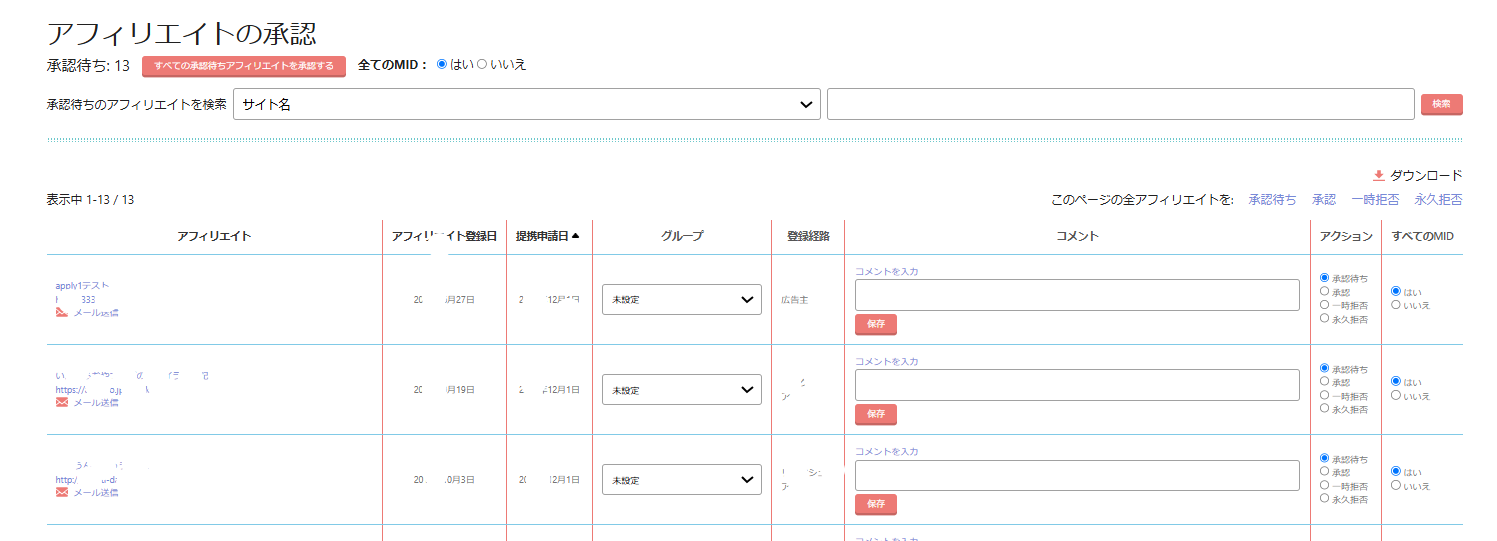Open the third row group dropdown
Screen dimensions: 1497x541
click(681, 480)
